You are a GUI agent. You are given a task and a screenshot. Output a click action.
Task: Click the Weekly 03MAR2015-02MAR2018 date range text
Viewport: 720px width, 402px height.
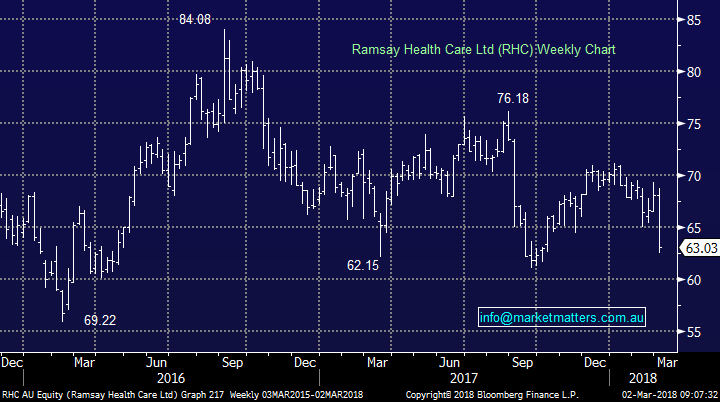click(296, 395)
